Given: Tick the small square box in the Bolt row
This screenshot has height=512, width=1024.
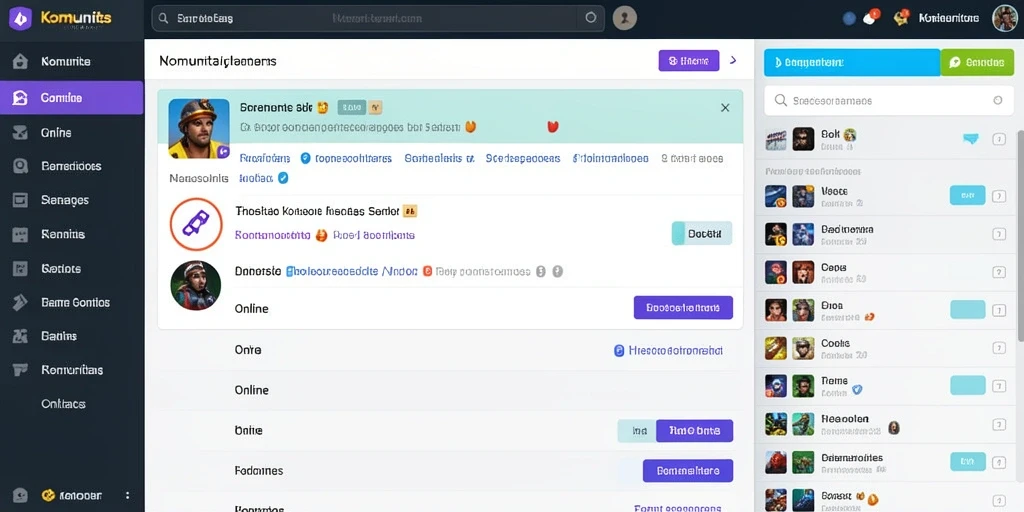Looking at the screenshot, I should click(x=999, y=139).
